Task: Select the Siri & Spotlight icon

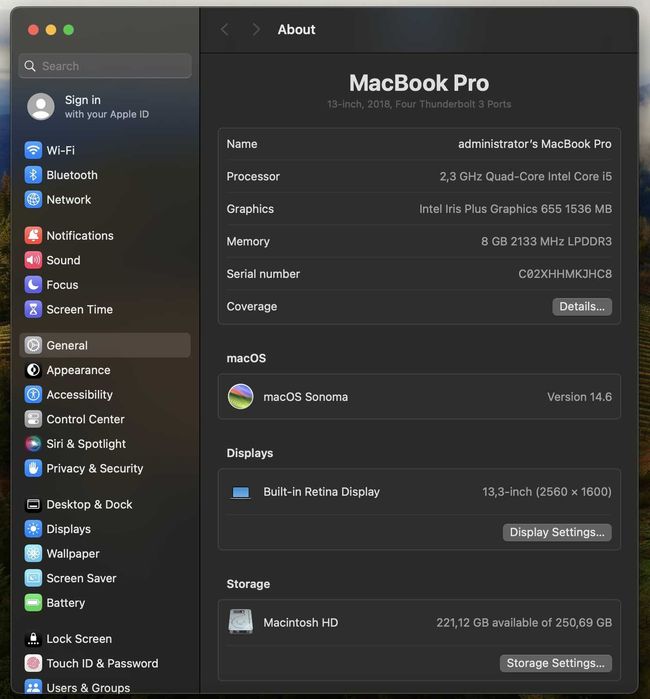Action: [x=33, y=444]
